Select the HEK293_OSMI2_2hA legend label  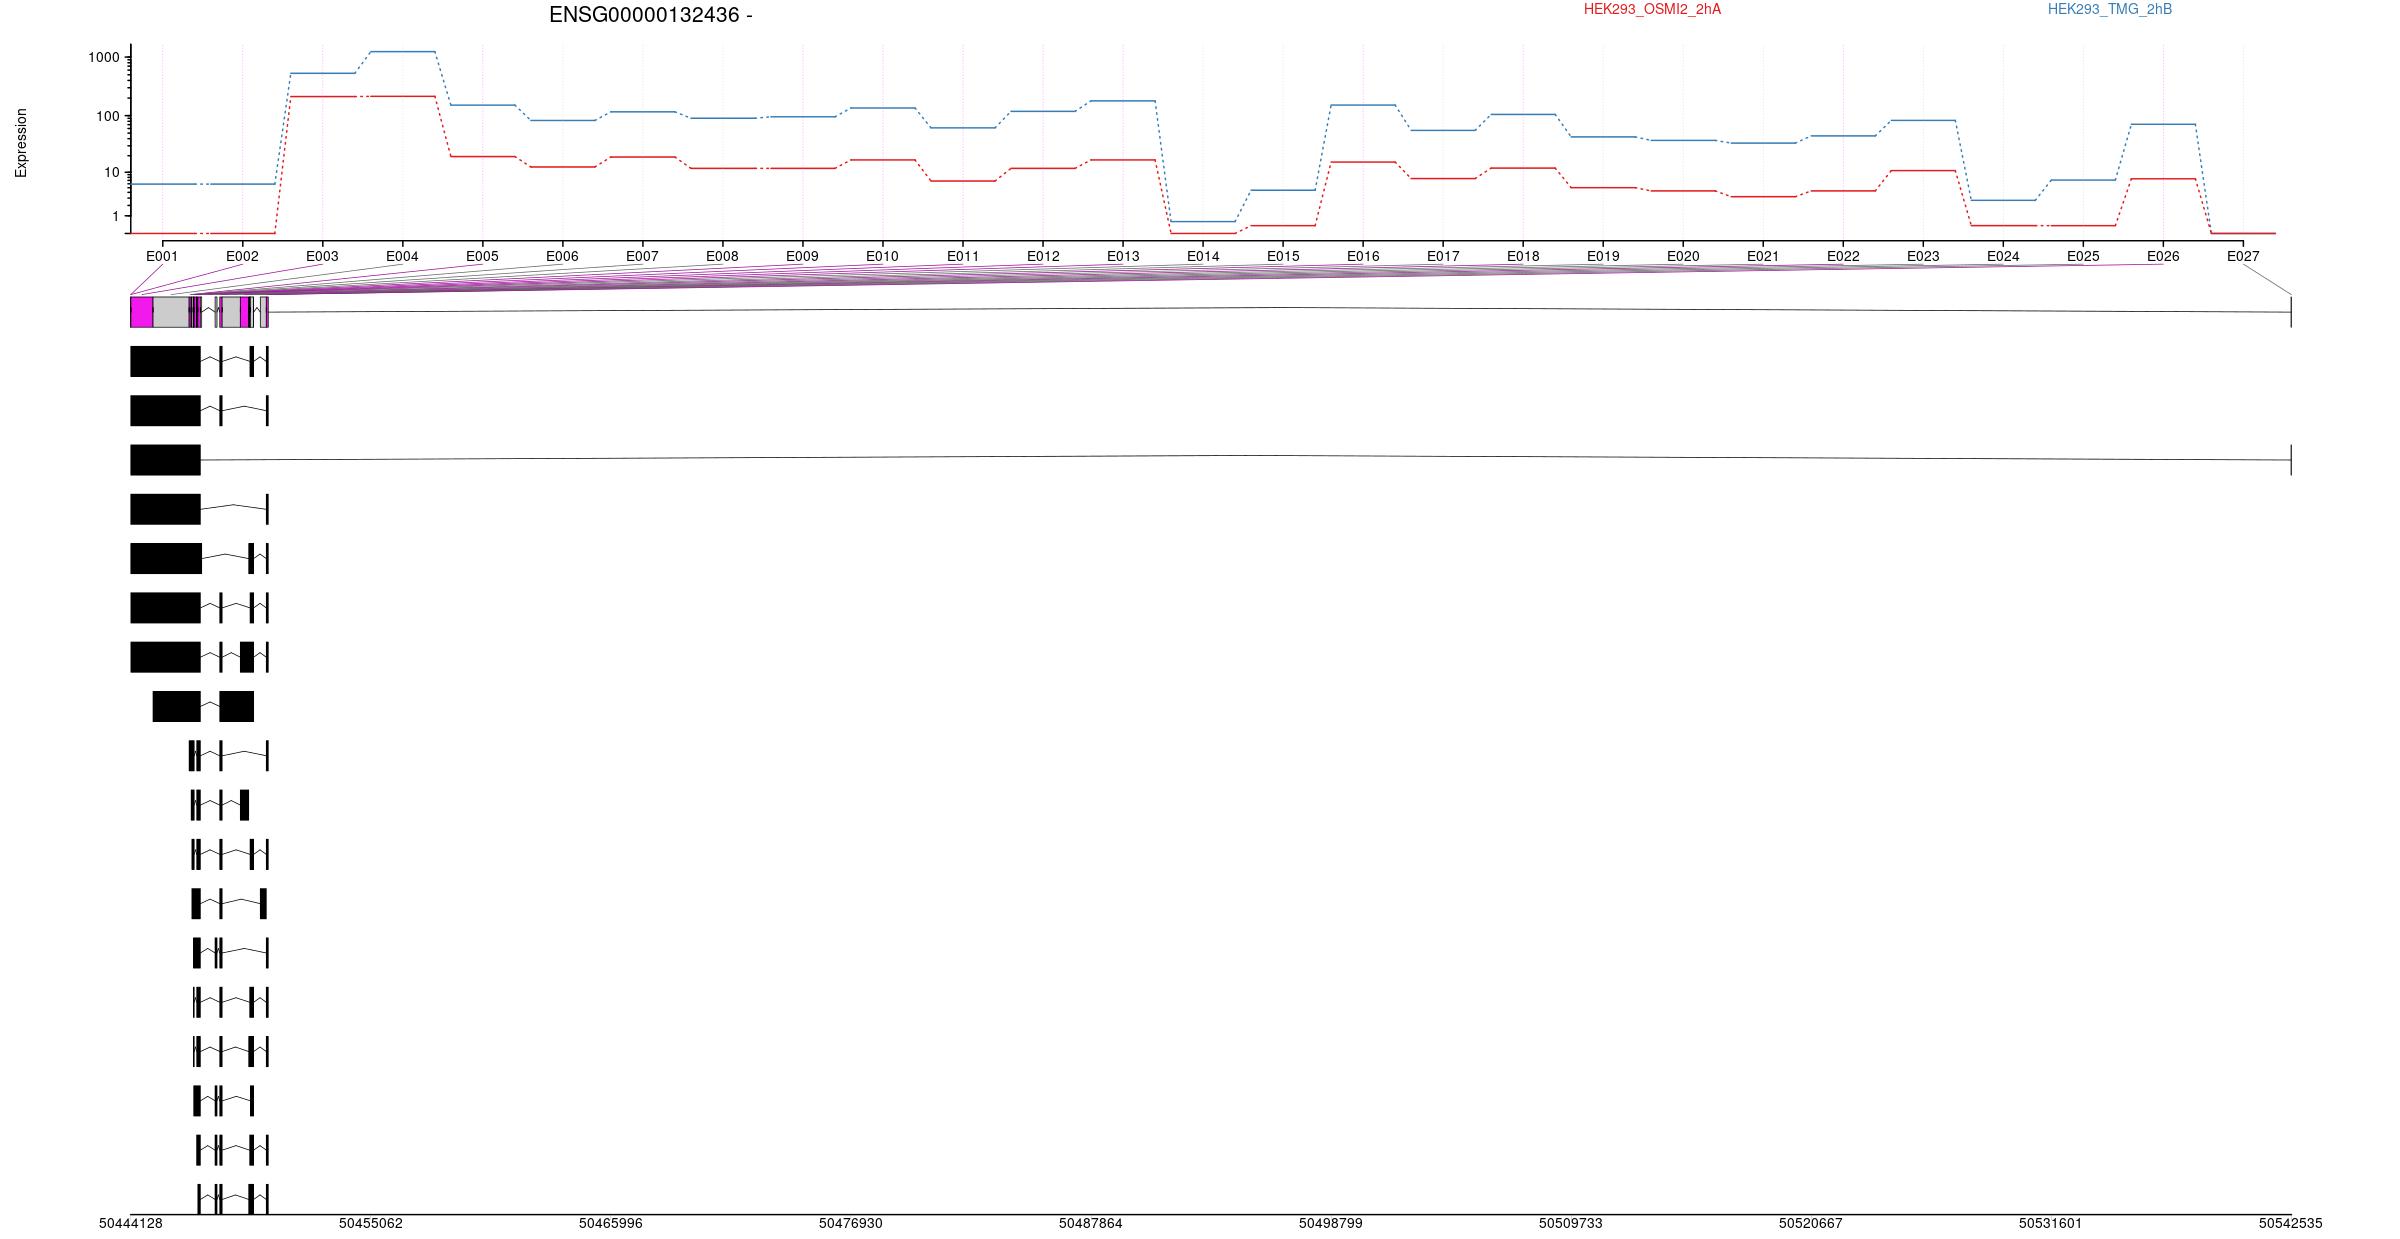pos(1652,9)
